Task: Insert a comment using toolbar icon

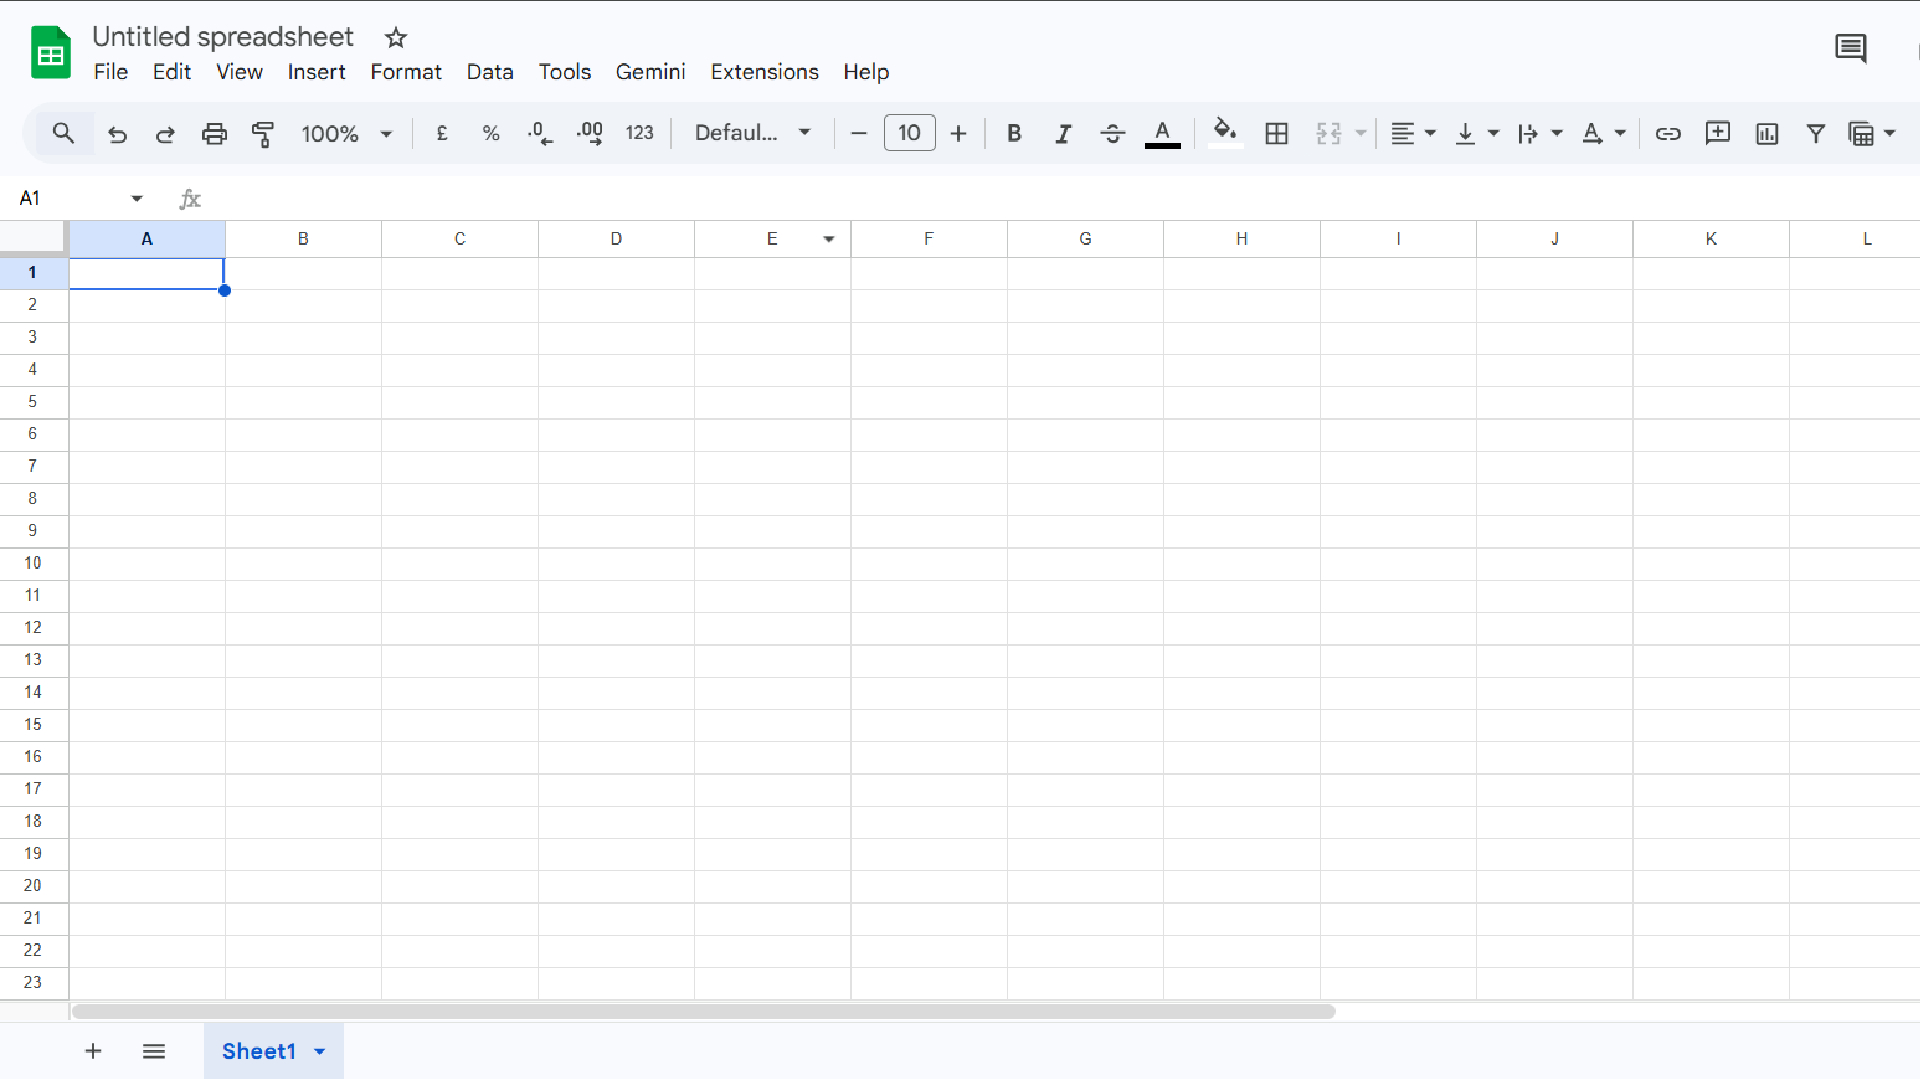Action: point(1718,133)
